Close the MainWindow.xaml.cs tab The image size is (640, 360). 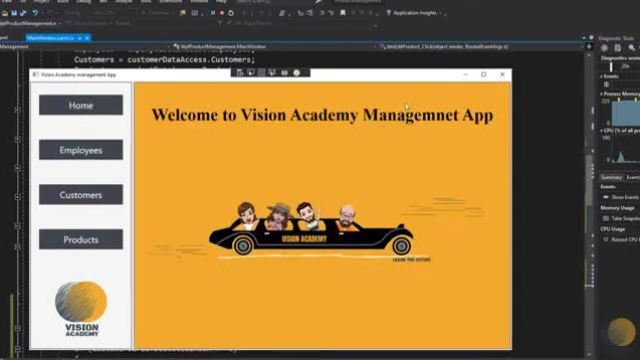click(x=87, y=38)
